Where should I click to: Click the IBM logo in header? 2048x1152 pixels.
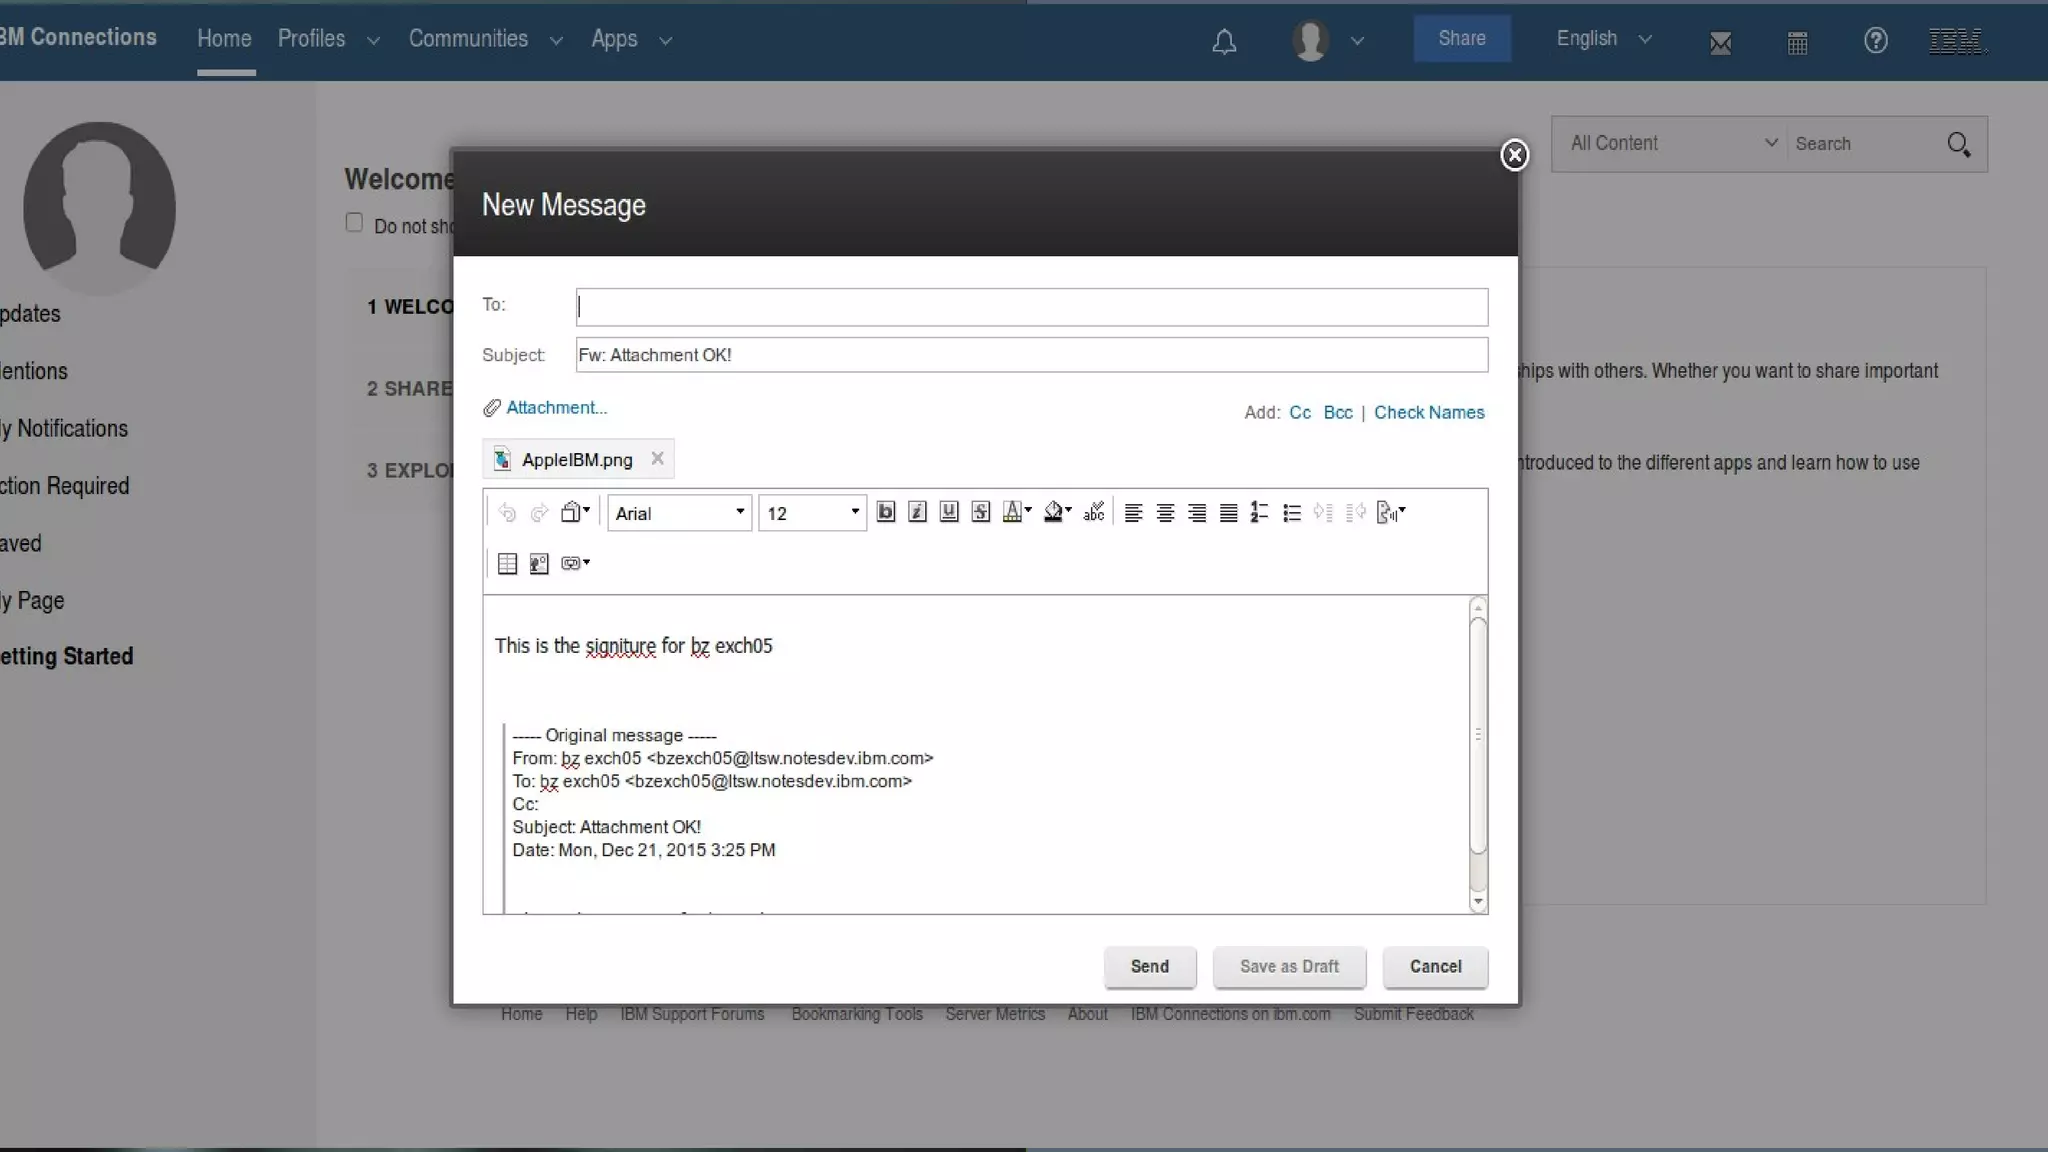pyautogui.click(x=1956, y=41)
